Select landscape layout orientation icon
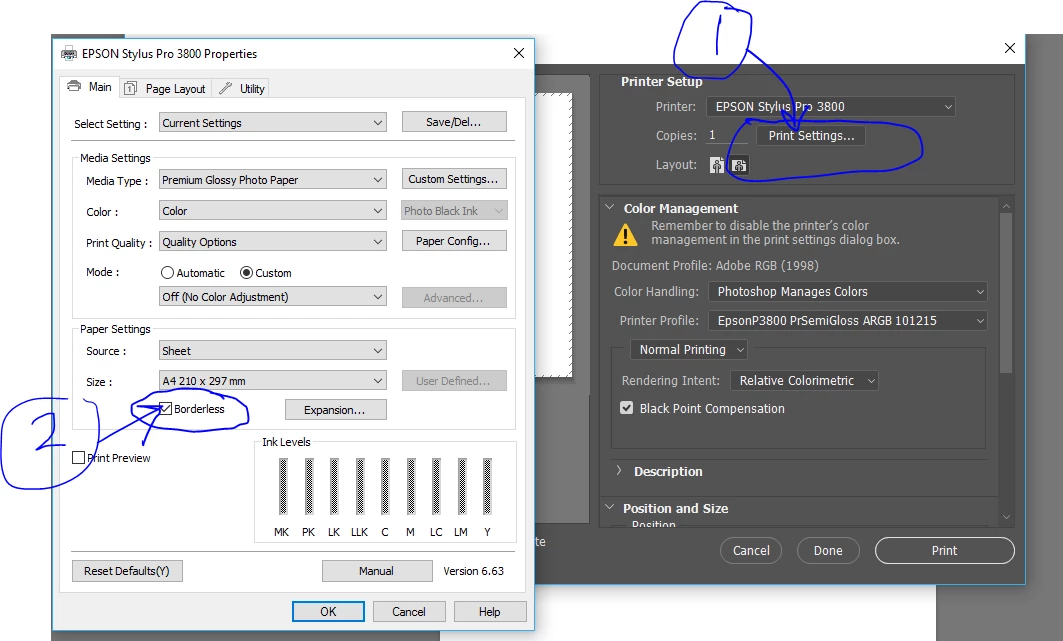The width and height of the screenshot is (1063, 641). 740,165
